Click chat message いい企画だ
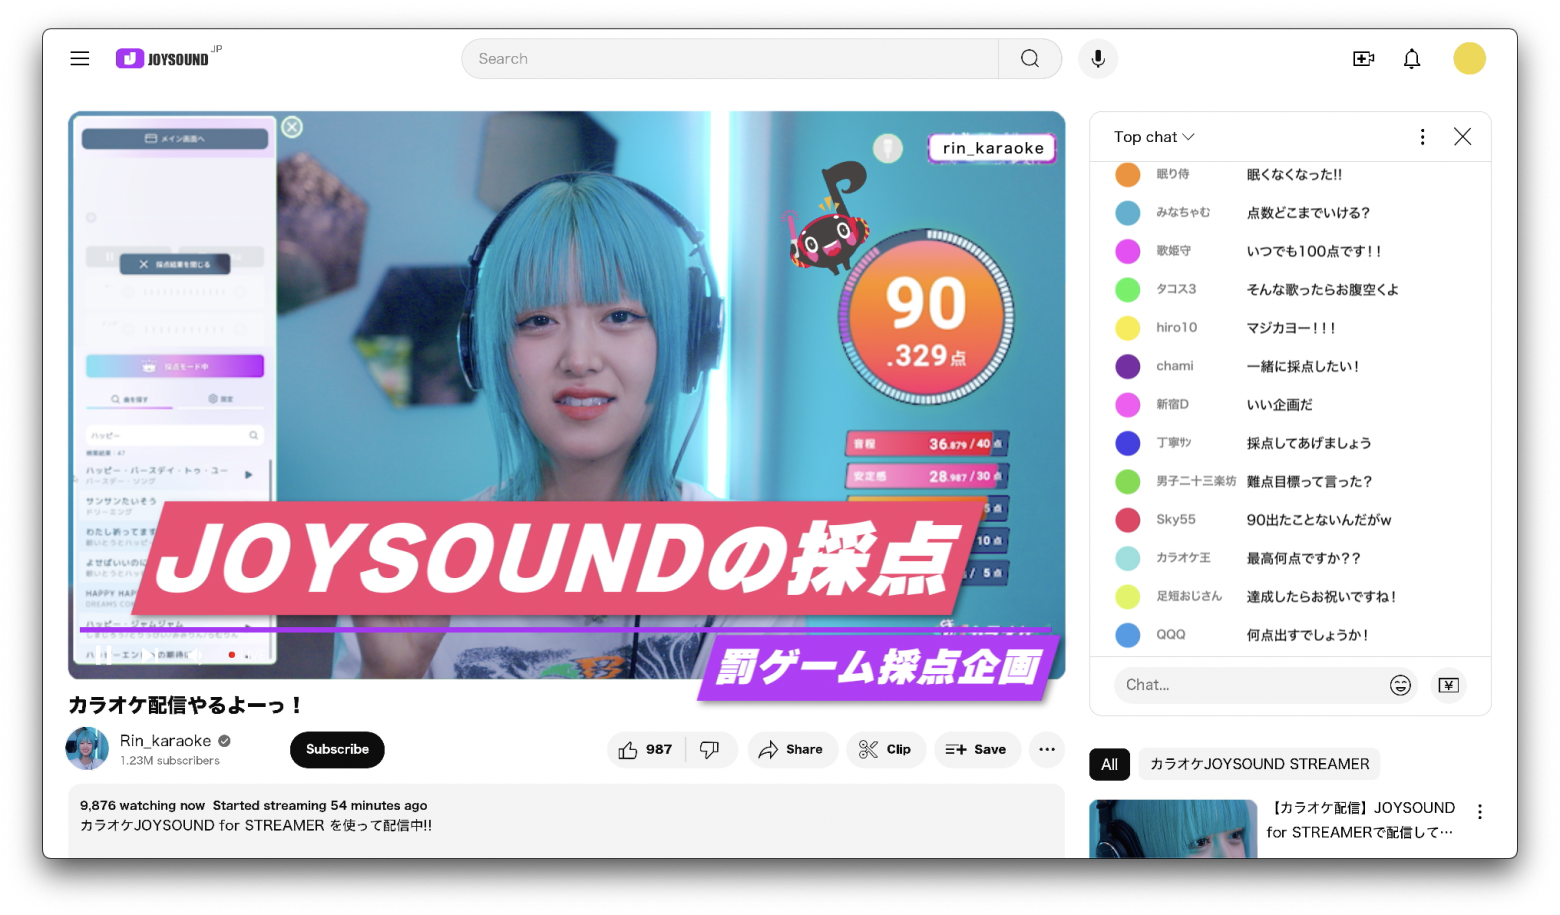This screenshot has height=915, width=1560. [x=1279, y=404]
